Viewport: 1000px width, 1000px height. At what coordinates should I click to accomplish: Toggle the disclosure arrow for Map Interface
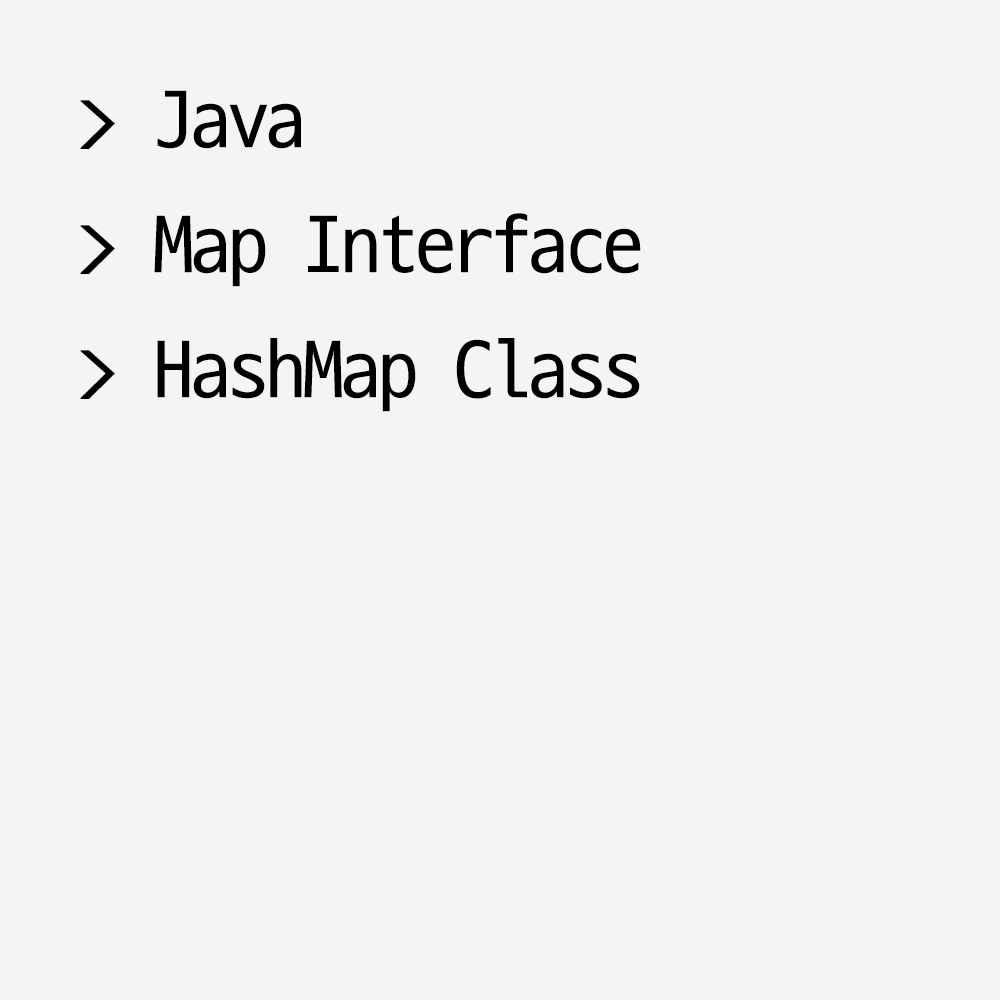pos(98,249)
